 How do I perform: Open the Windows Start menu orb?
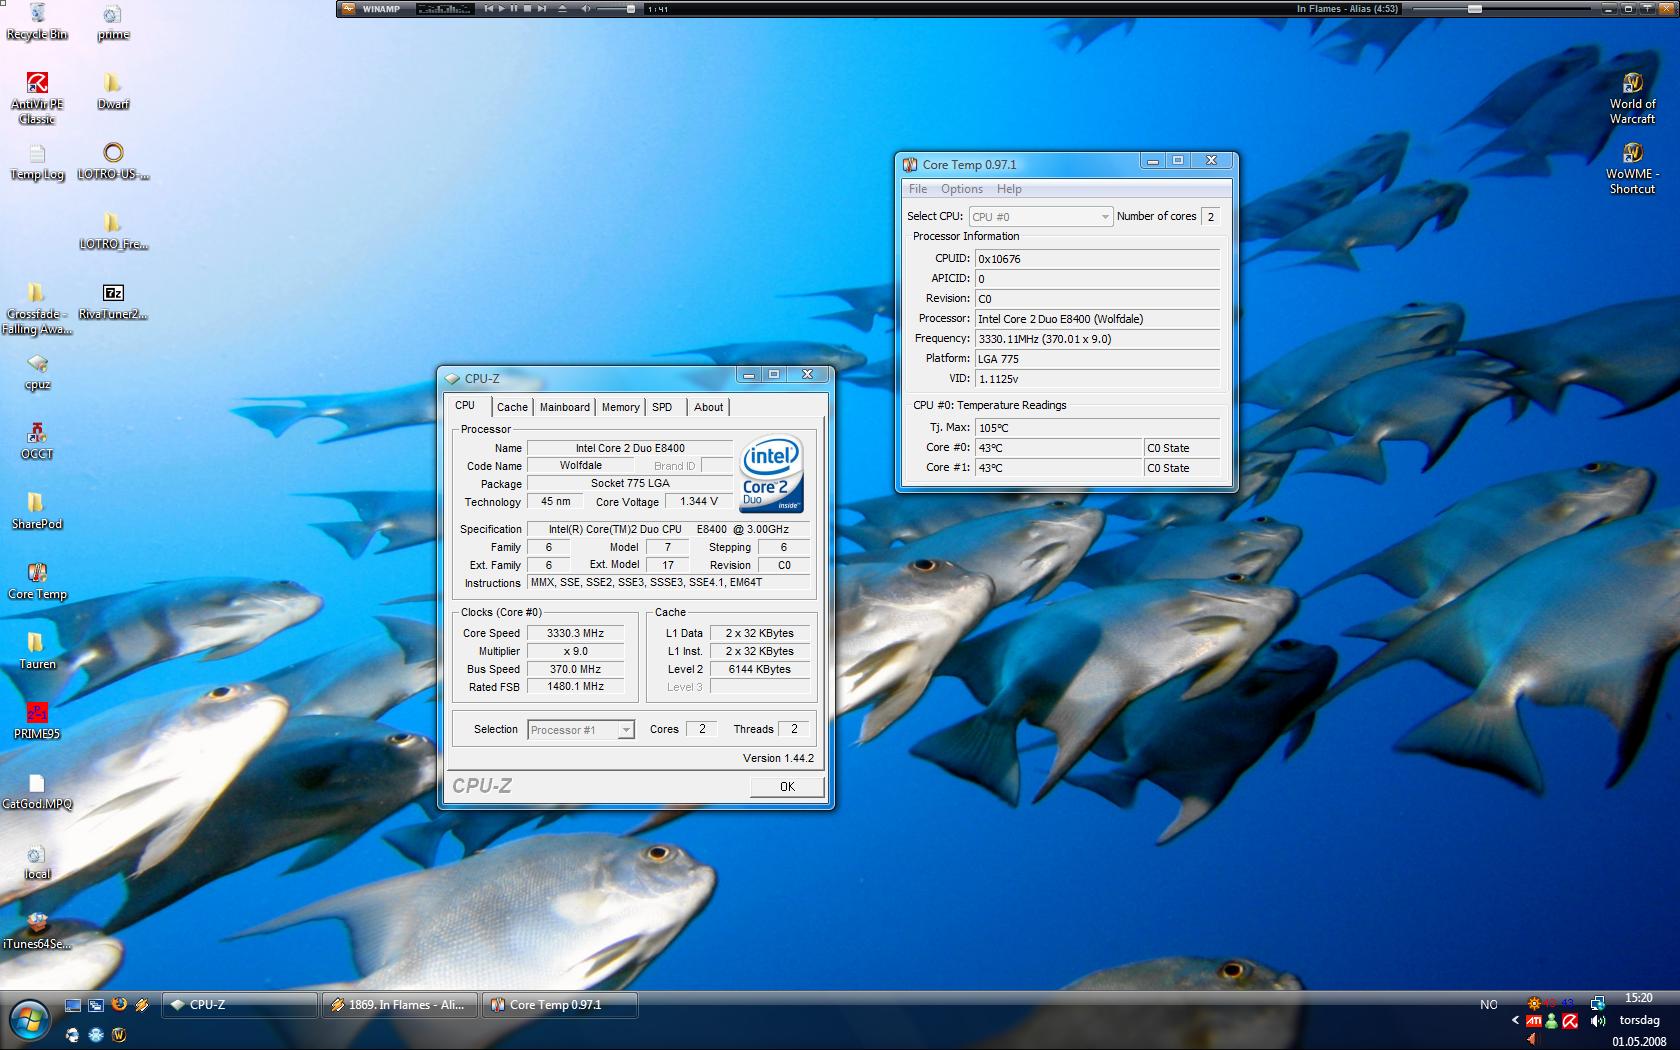[x=30, y=1021]
